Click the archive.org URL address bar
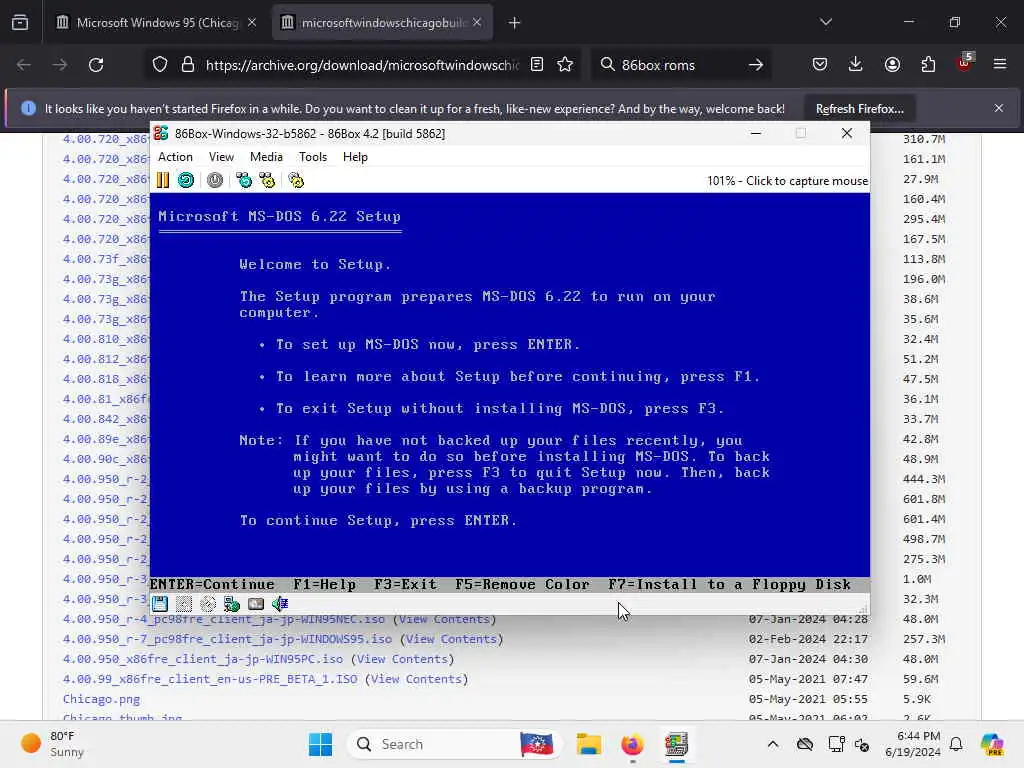 coord(362,65)
